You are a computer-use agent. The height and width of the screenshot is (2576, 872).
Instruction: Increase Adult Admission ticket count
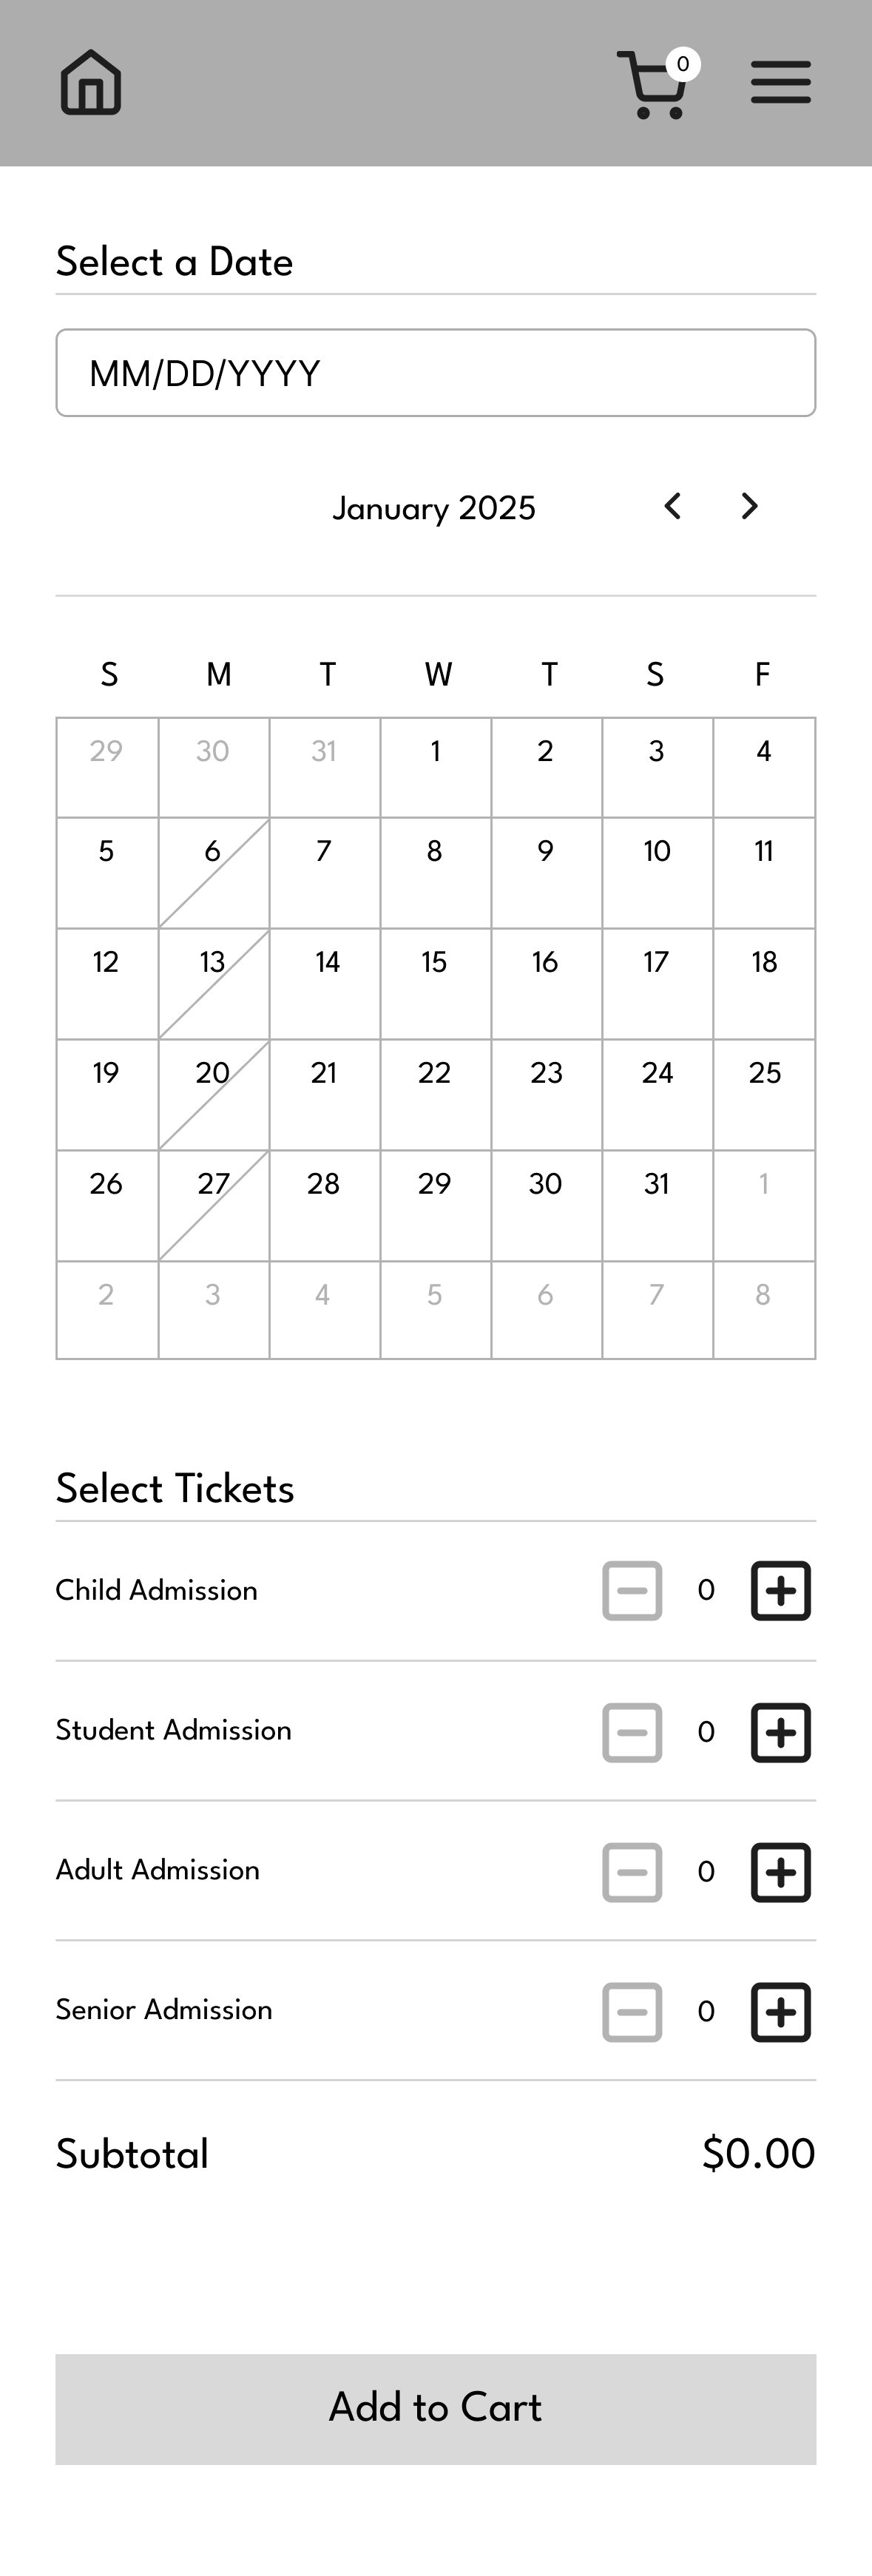[x=781, y=1872]
